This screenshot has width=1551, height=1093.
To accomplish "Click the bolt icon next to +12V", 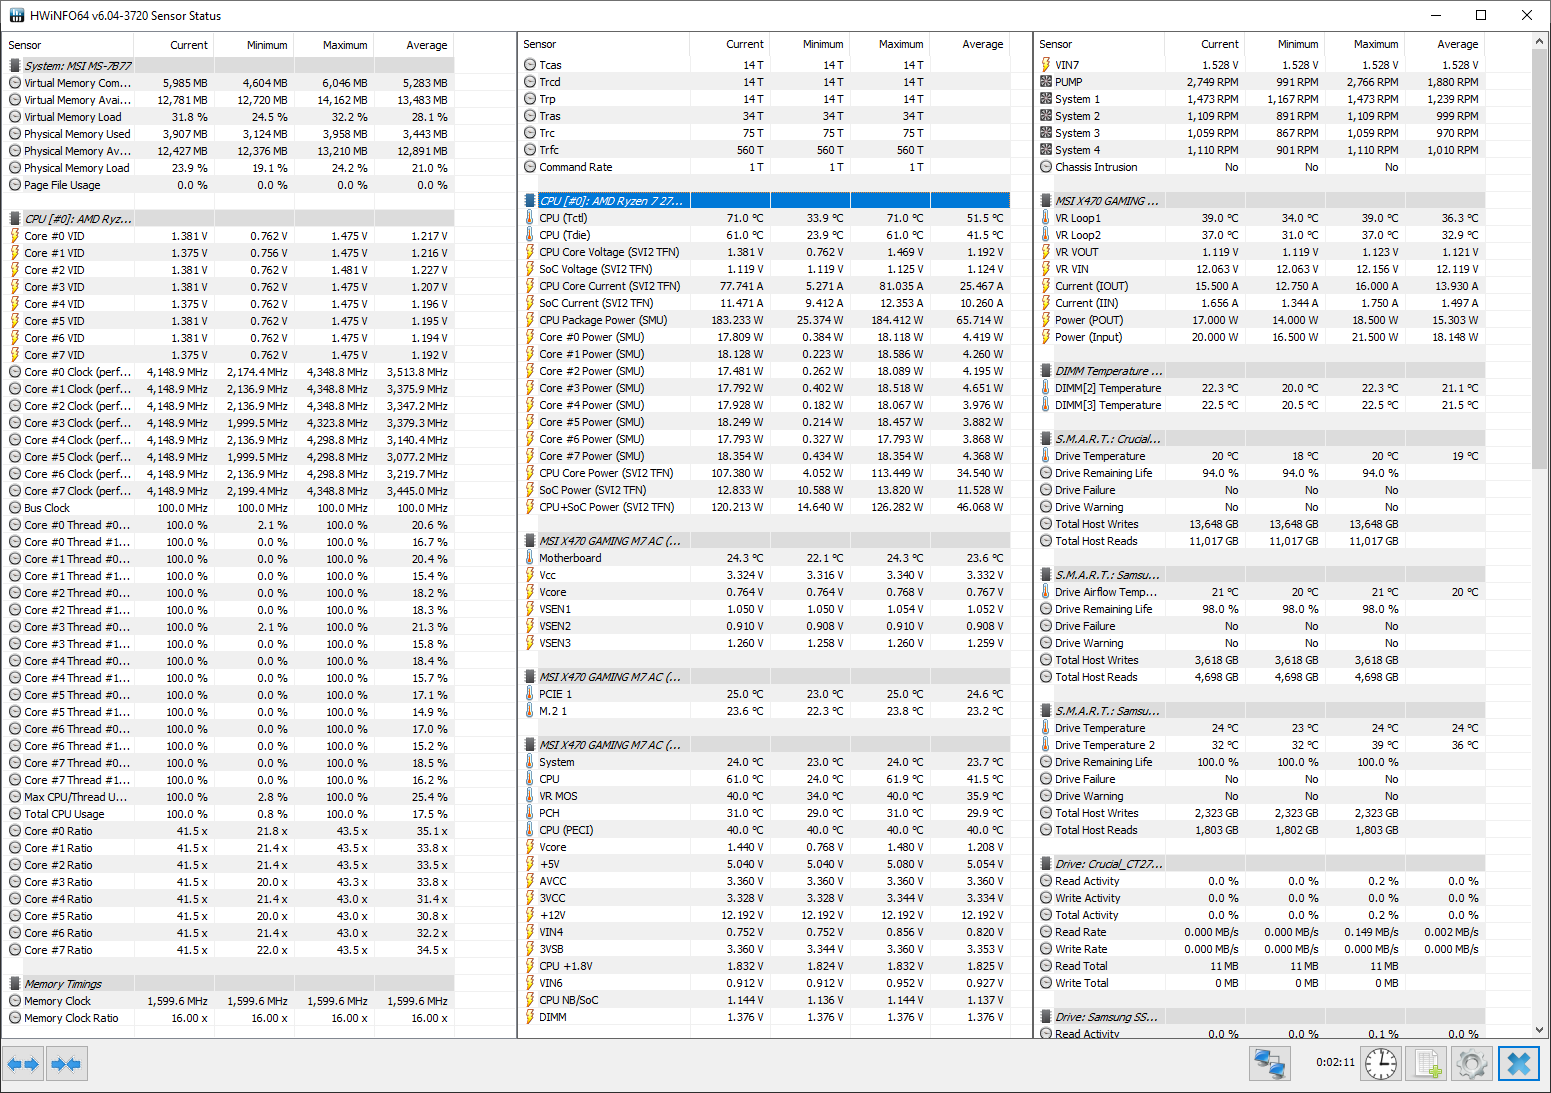I will tap(530, 915).
